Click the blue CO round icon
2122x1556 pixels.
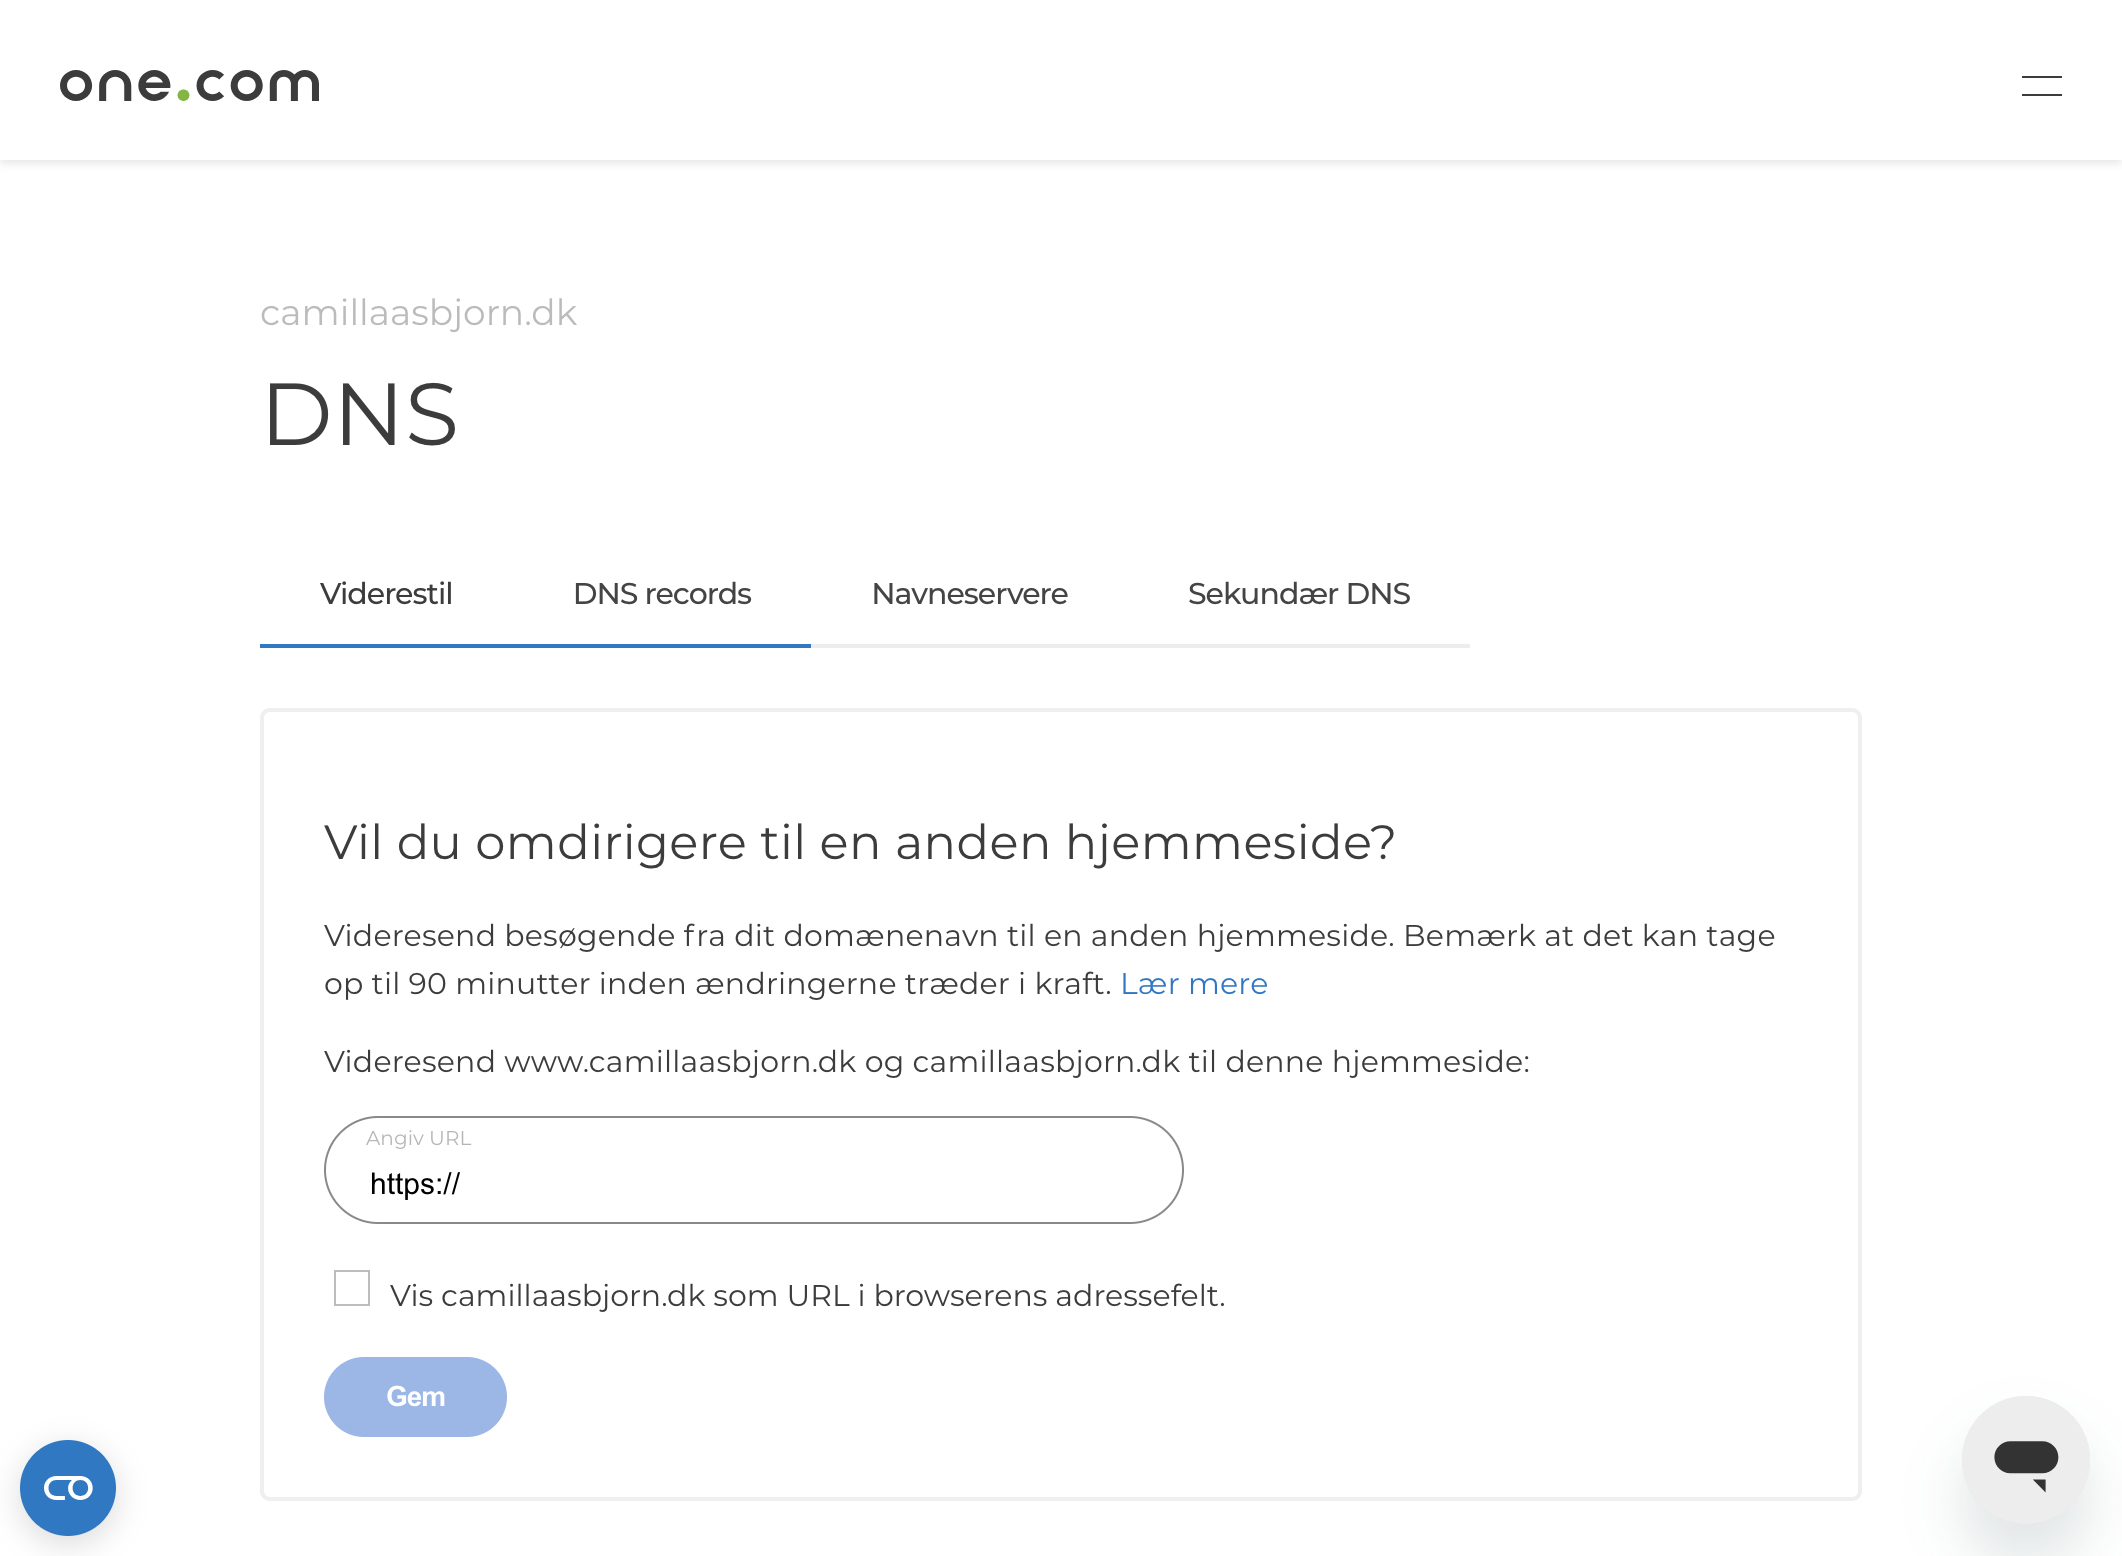coord(68,1487)
